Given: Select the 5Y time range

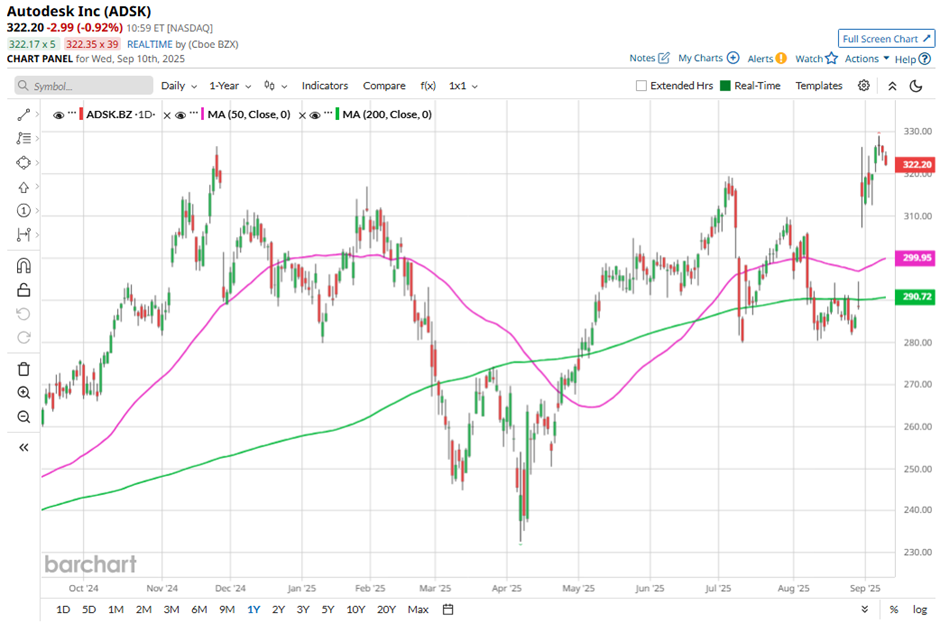Looking at the screenshot, I should point(327,609).
